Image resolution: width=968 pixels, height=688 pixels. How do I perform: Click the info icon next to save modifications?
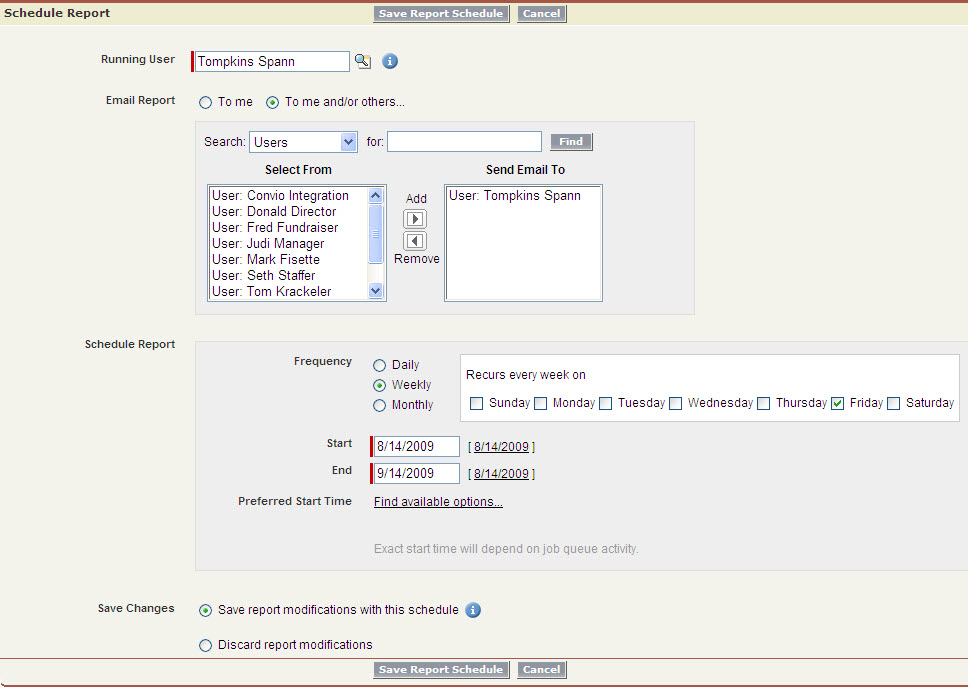point(474,610)
